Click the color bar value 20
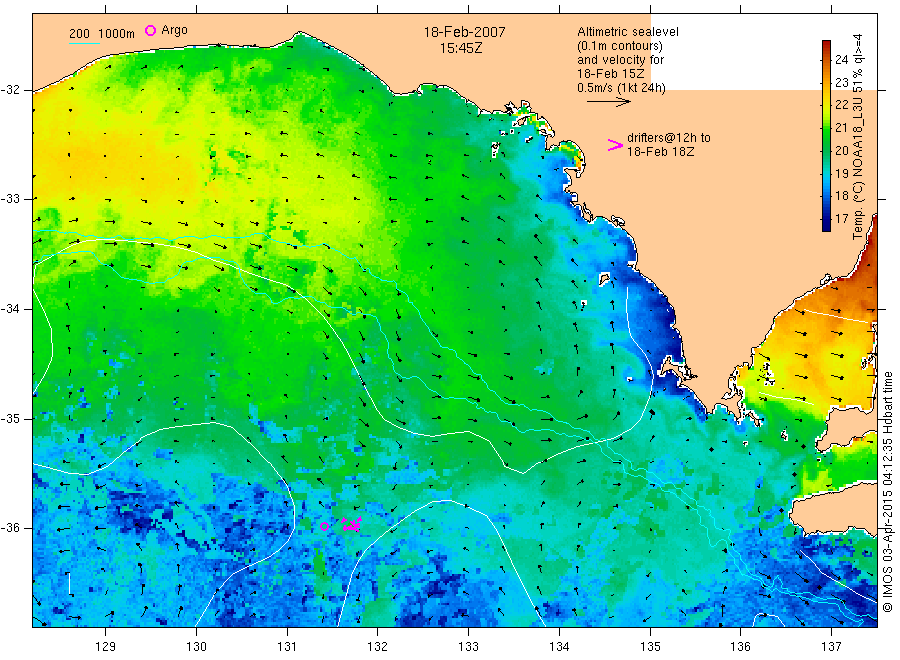Image resolution: width=900 pixels, height=660 pixels. click(841, 150)
